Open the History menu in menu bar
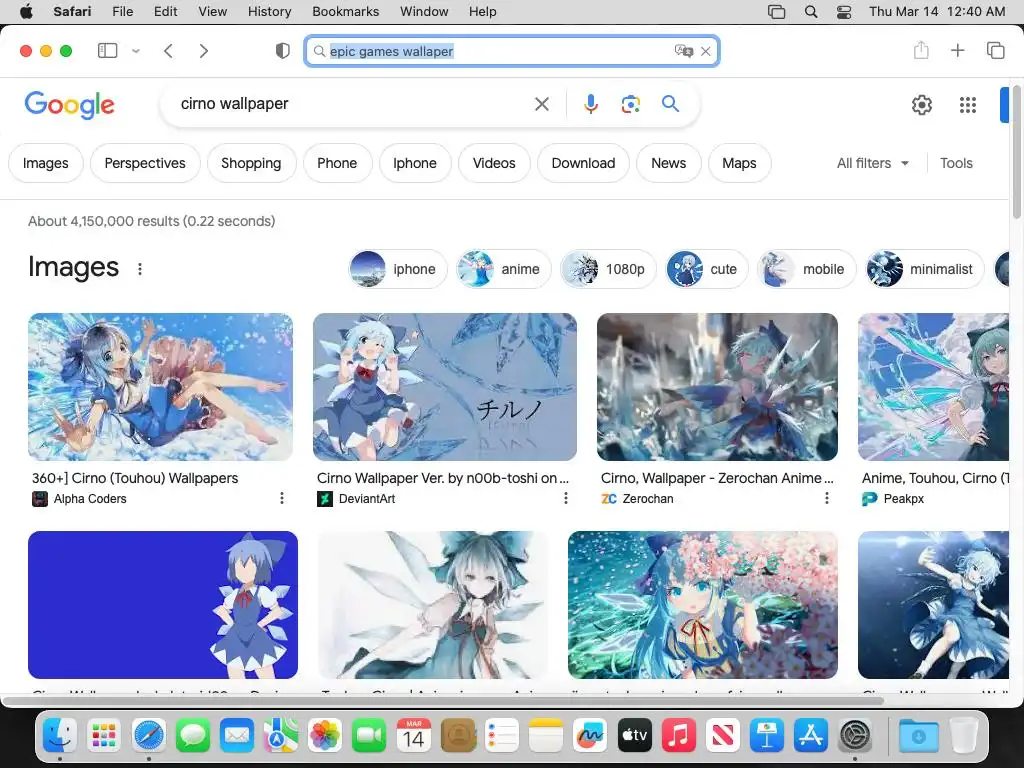 [x=269, y=11]
